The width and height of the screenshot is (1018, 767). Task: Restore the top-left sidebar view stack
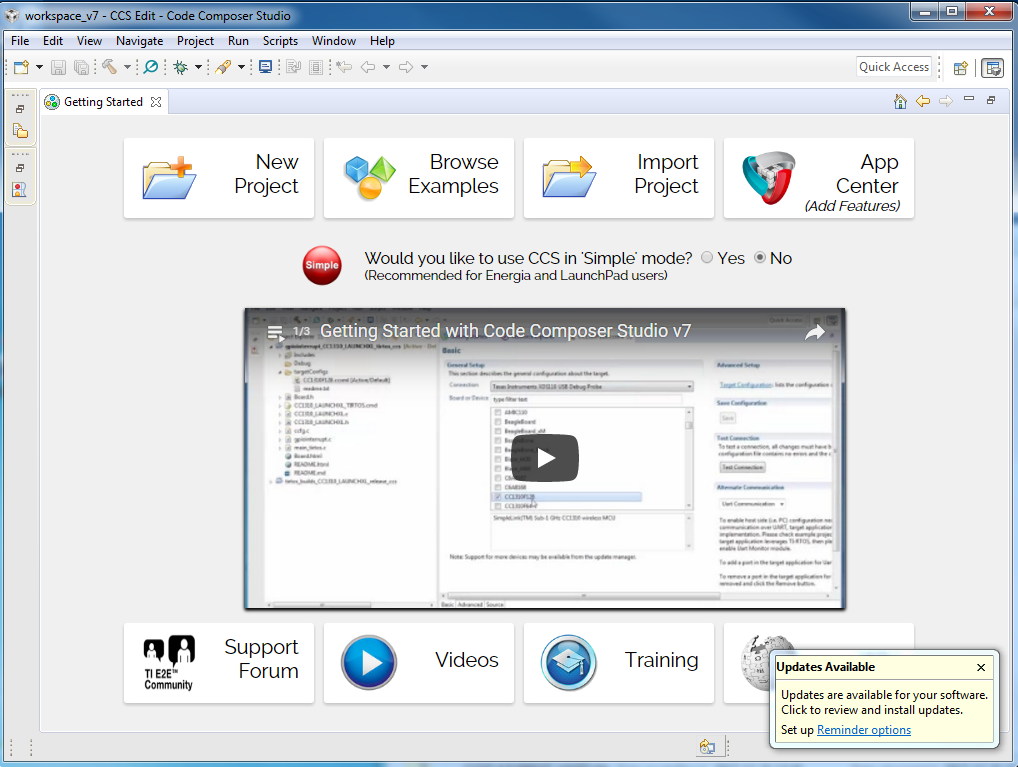coord(20,108)
